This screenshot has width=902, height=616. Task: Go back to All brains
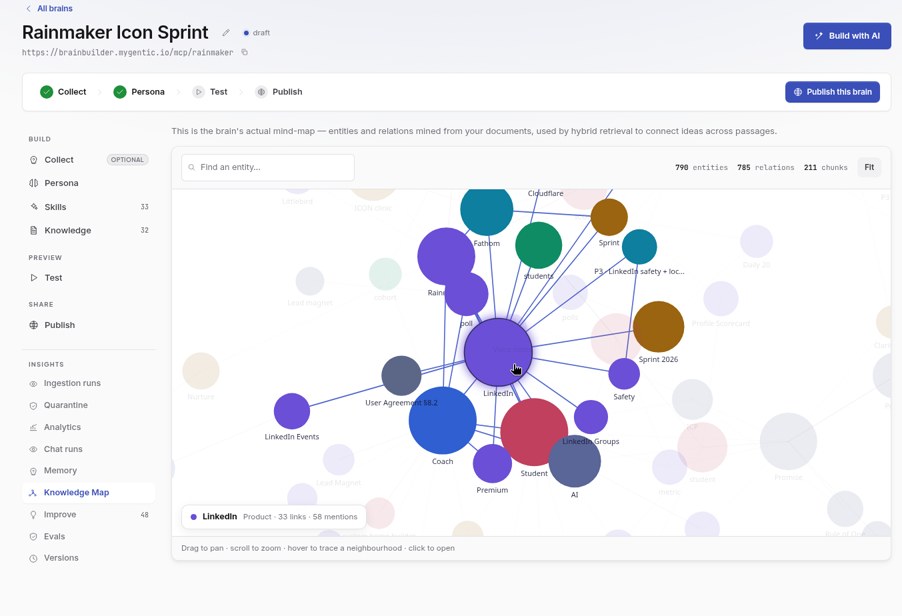[49, 9]
